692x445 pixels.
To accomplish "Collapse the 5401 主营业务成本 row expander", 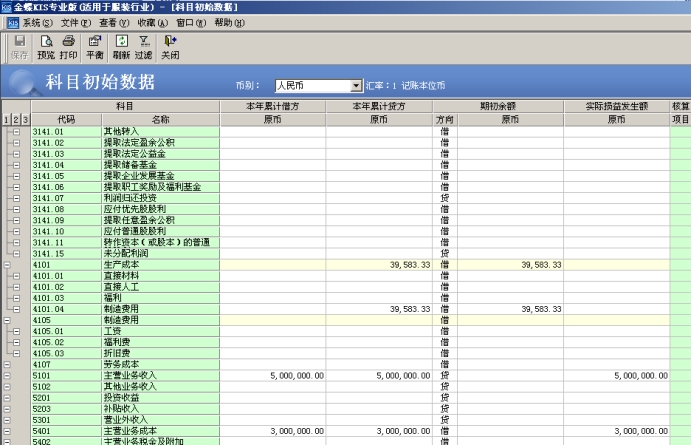I will coord(7,431).
